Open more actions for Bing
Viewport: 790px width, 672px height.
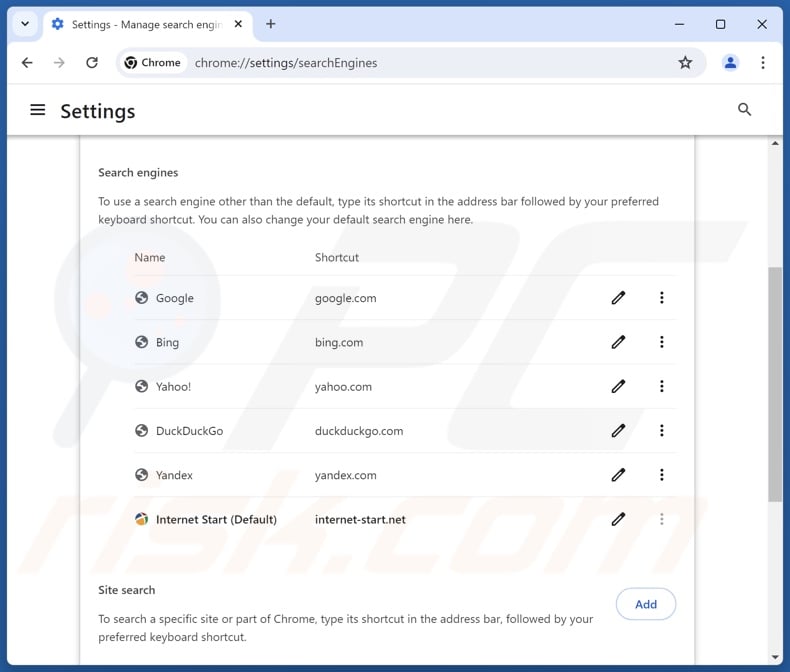pyautogui.click(x=661, y=342)
